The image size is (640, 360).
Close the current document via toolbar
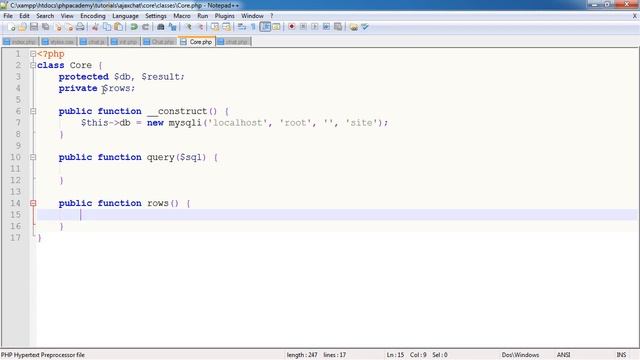pyautogui.click(x=58, y=27)
